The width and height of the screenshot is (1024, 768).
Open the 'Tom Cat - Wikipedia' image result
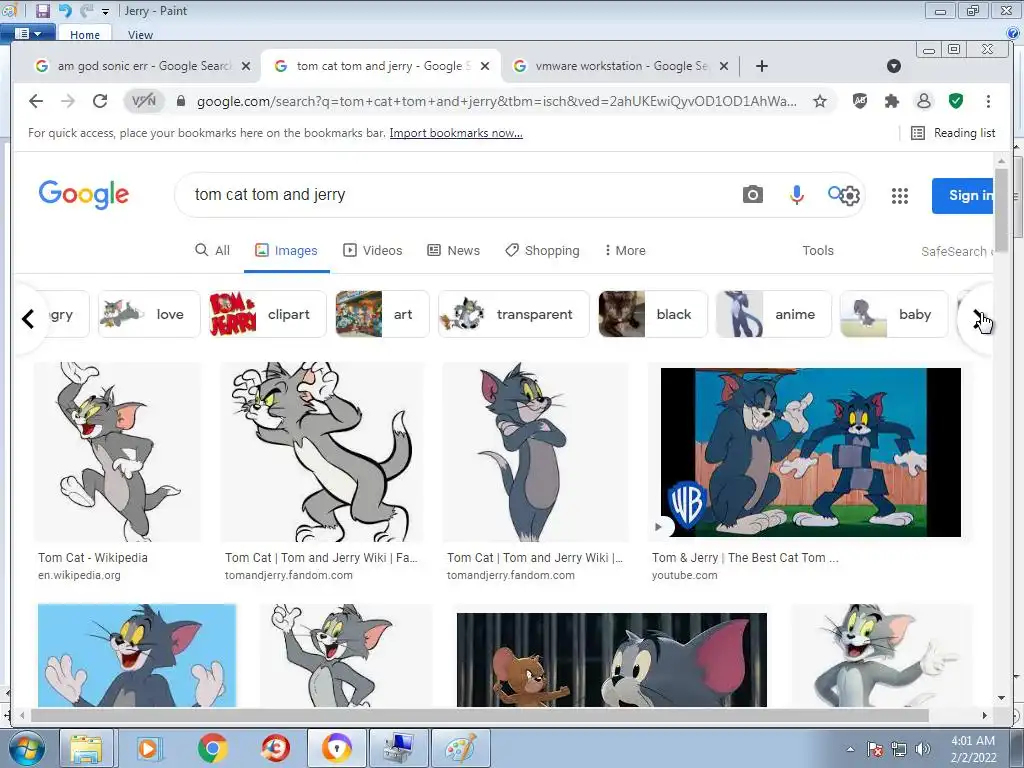tap(118, 452)
